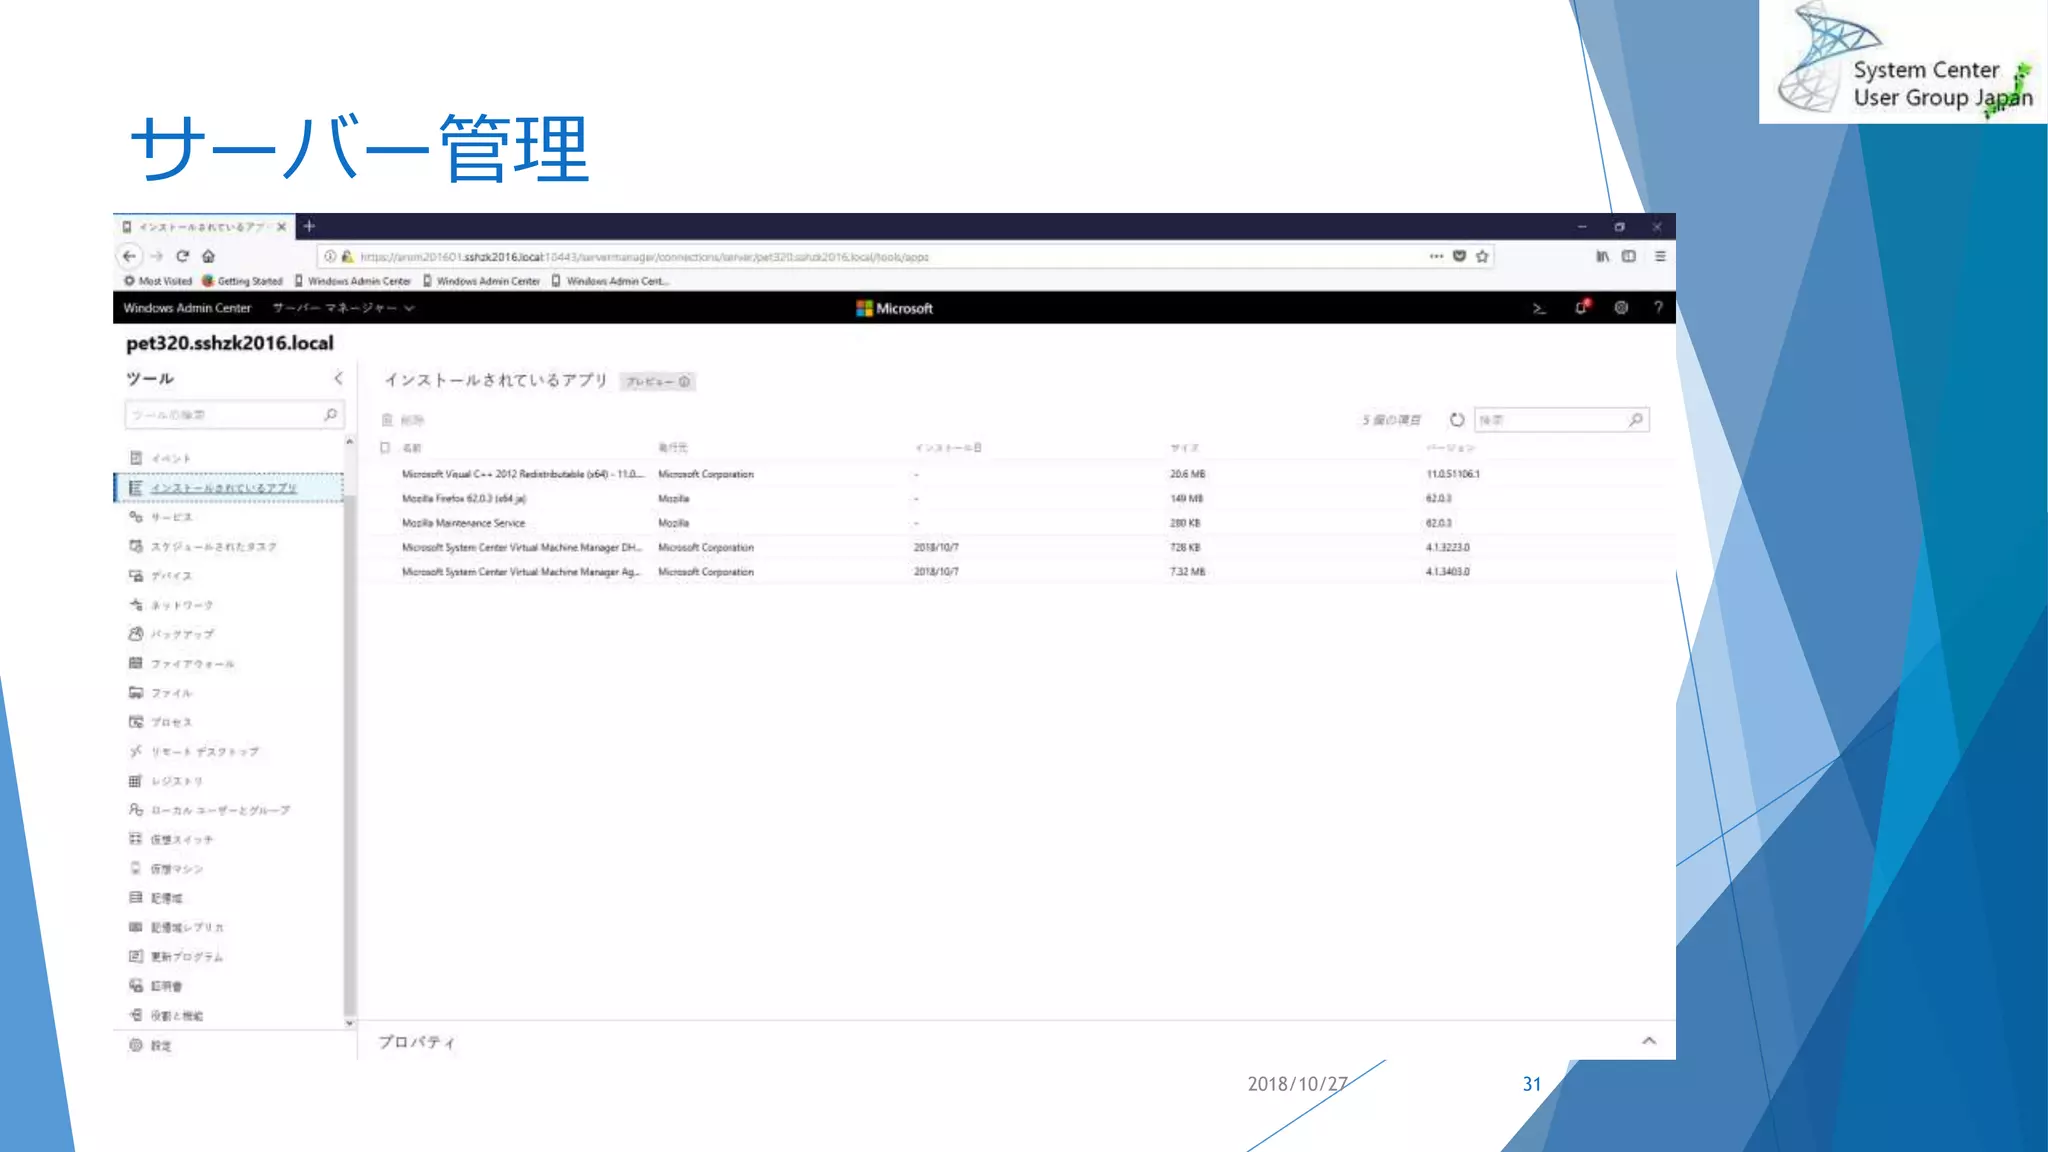This screenshot has height=1152, width=2048.
Task: Click Windows Admin Center home link
Action: [x=187, y=308]
